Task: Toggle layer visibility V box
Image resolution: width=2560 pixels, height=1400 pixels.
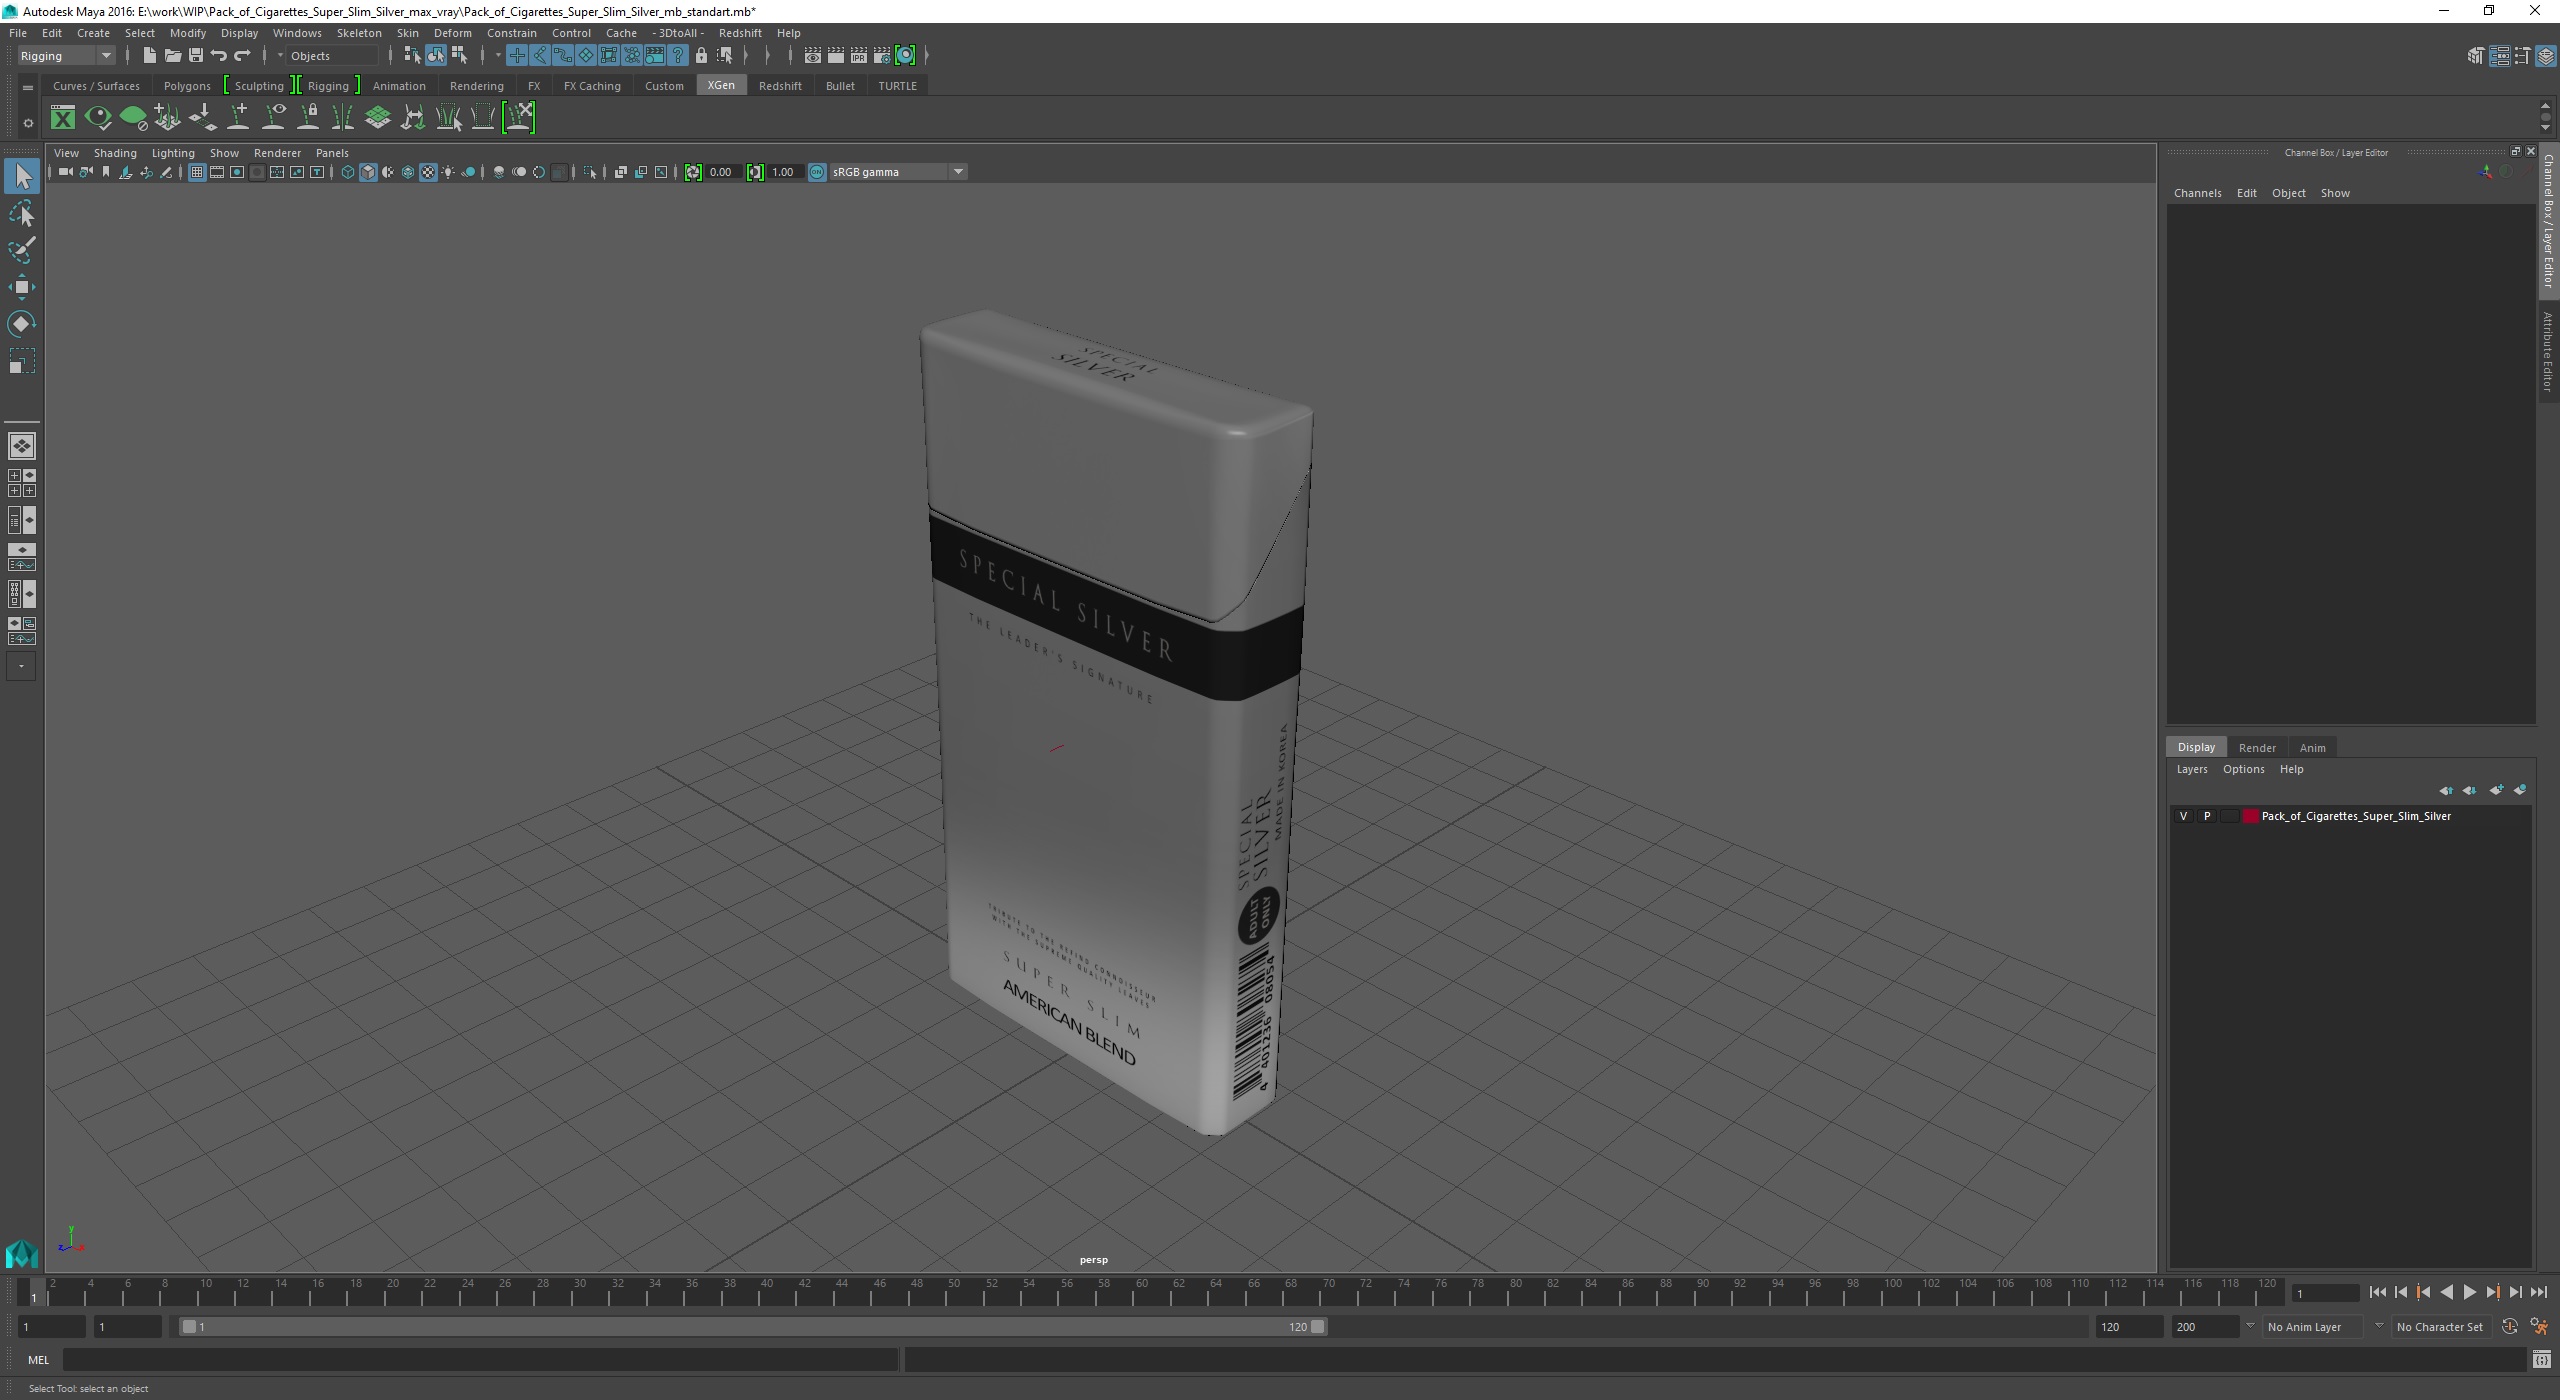Action: [2183, 817]
